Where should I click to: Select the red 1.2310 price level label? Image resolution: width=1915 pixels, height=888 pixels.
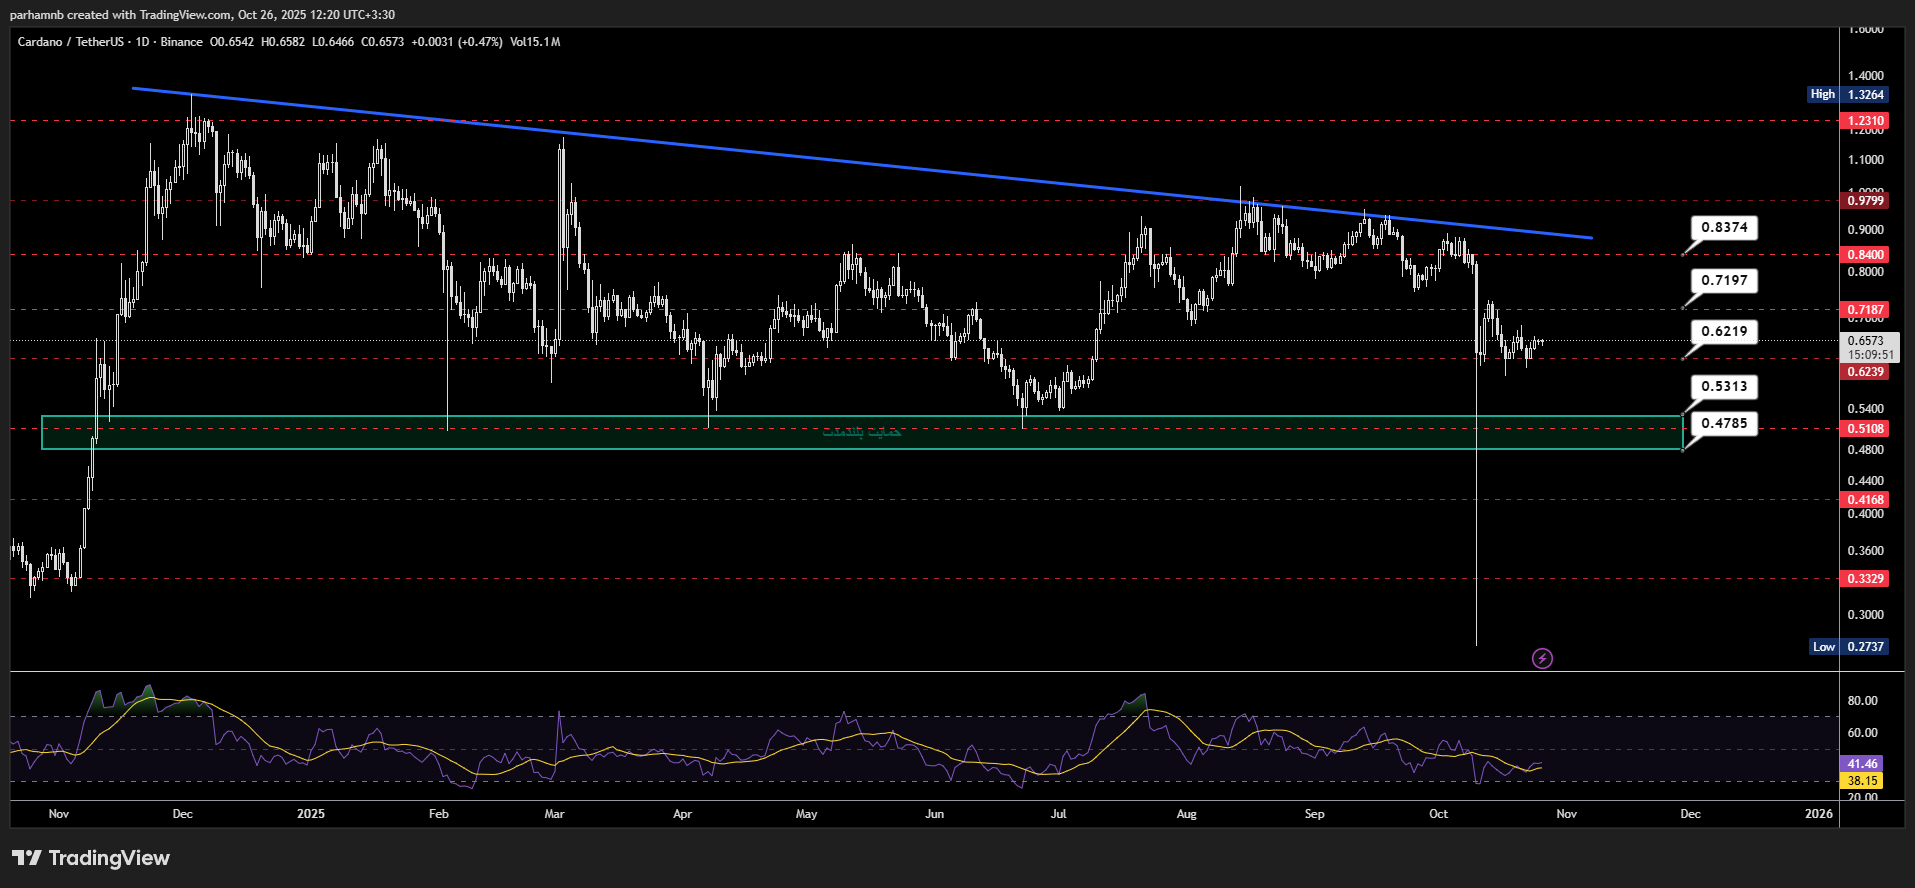[1865, 121]
